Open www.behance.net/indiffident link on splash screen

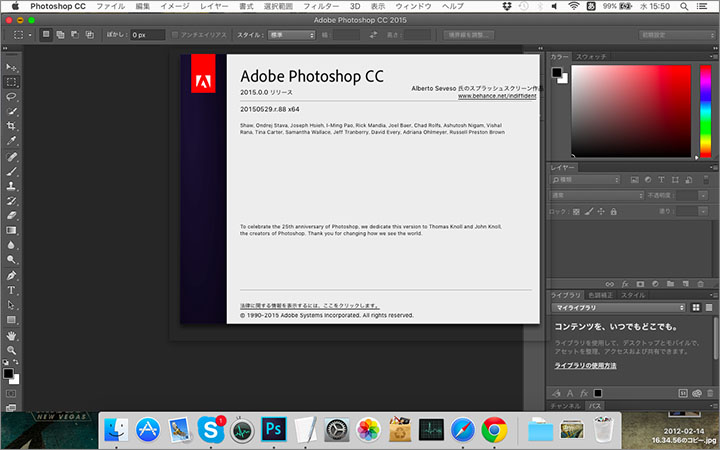tap(497, 96)
